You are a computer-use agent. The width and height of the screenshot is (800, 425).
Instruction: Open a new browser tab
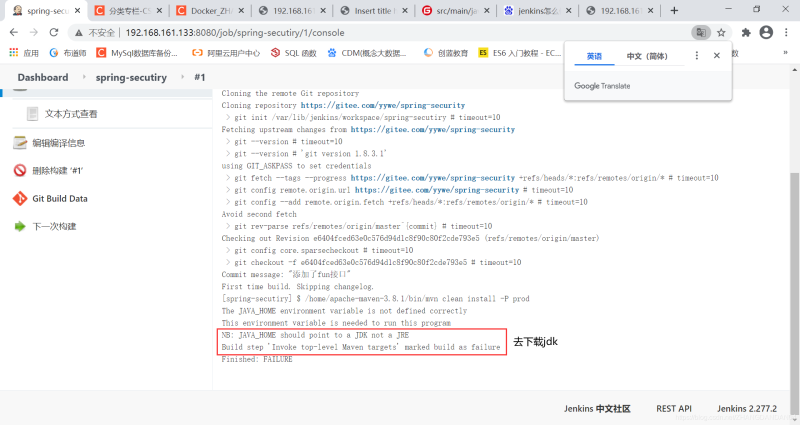673,11
